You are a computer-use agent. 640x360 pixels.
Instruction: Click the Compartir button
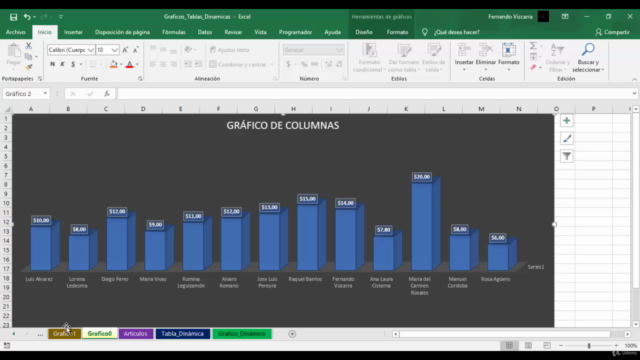point(612,32)
